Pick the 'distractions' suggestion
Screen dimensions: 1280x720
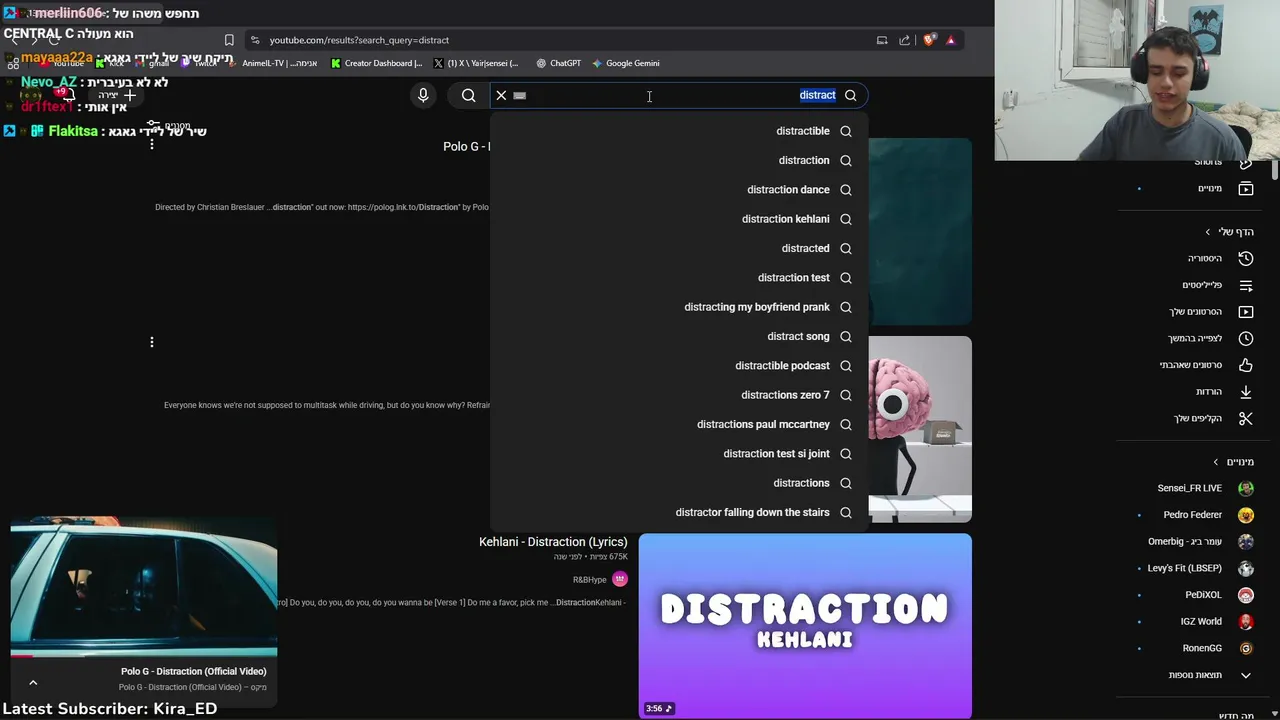tap(679, 483)
